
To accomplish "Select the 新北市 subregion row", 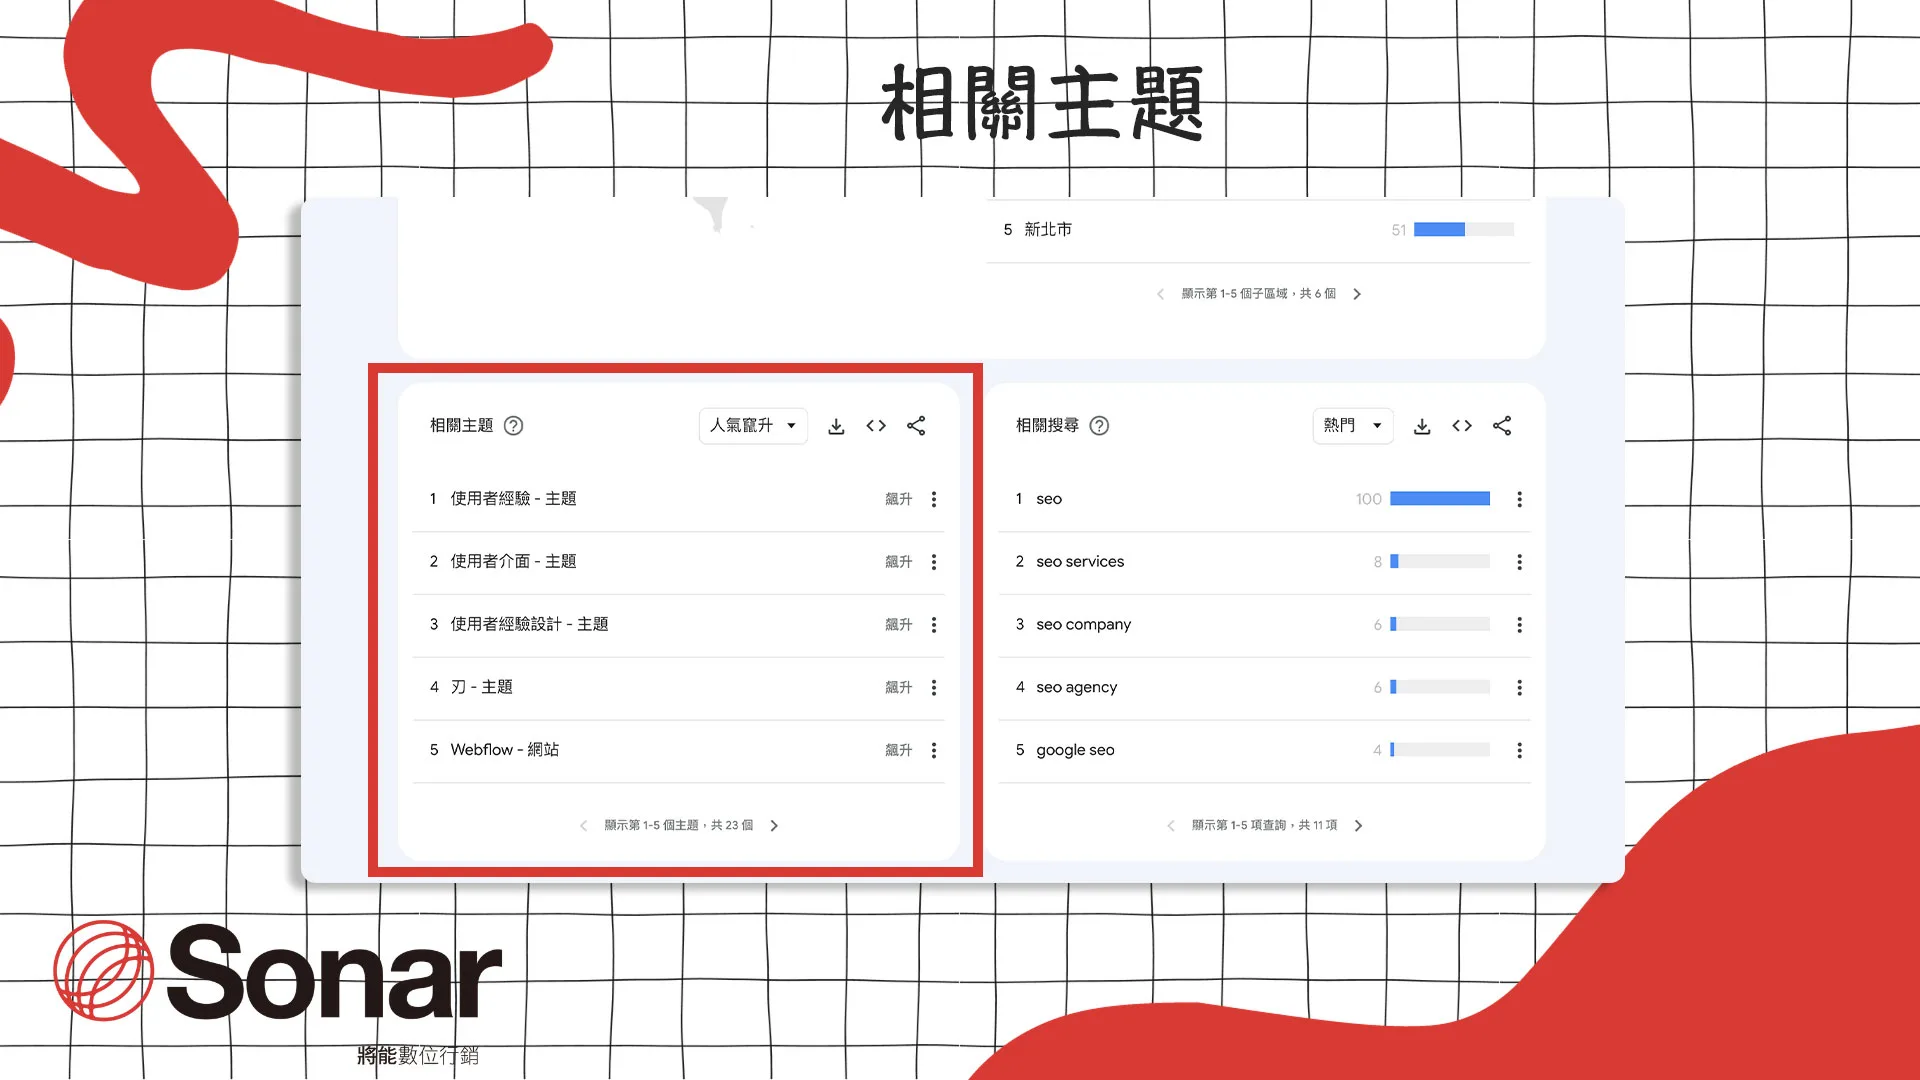I will click(1258, 230).
